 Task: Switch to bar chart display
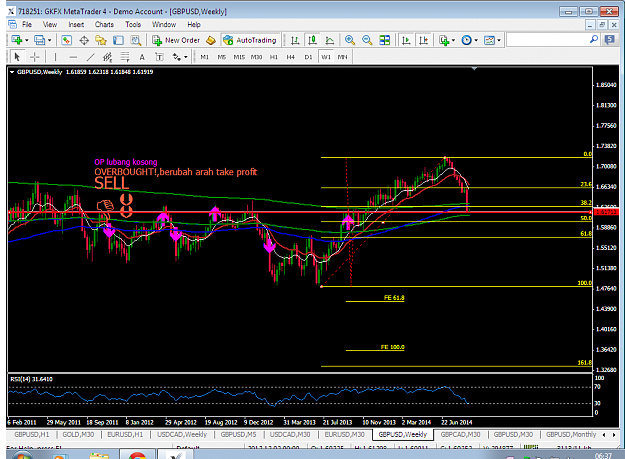(295, 40)
